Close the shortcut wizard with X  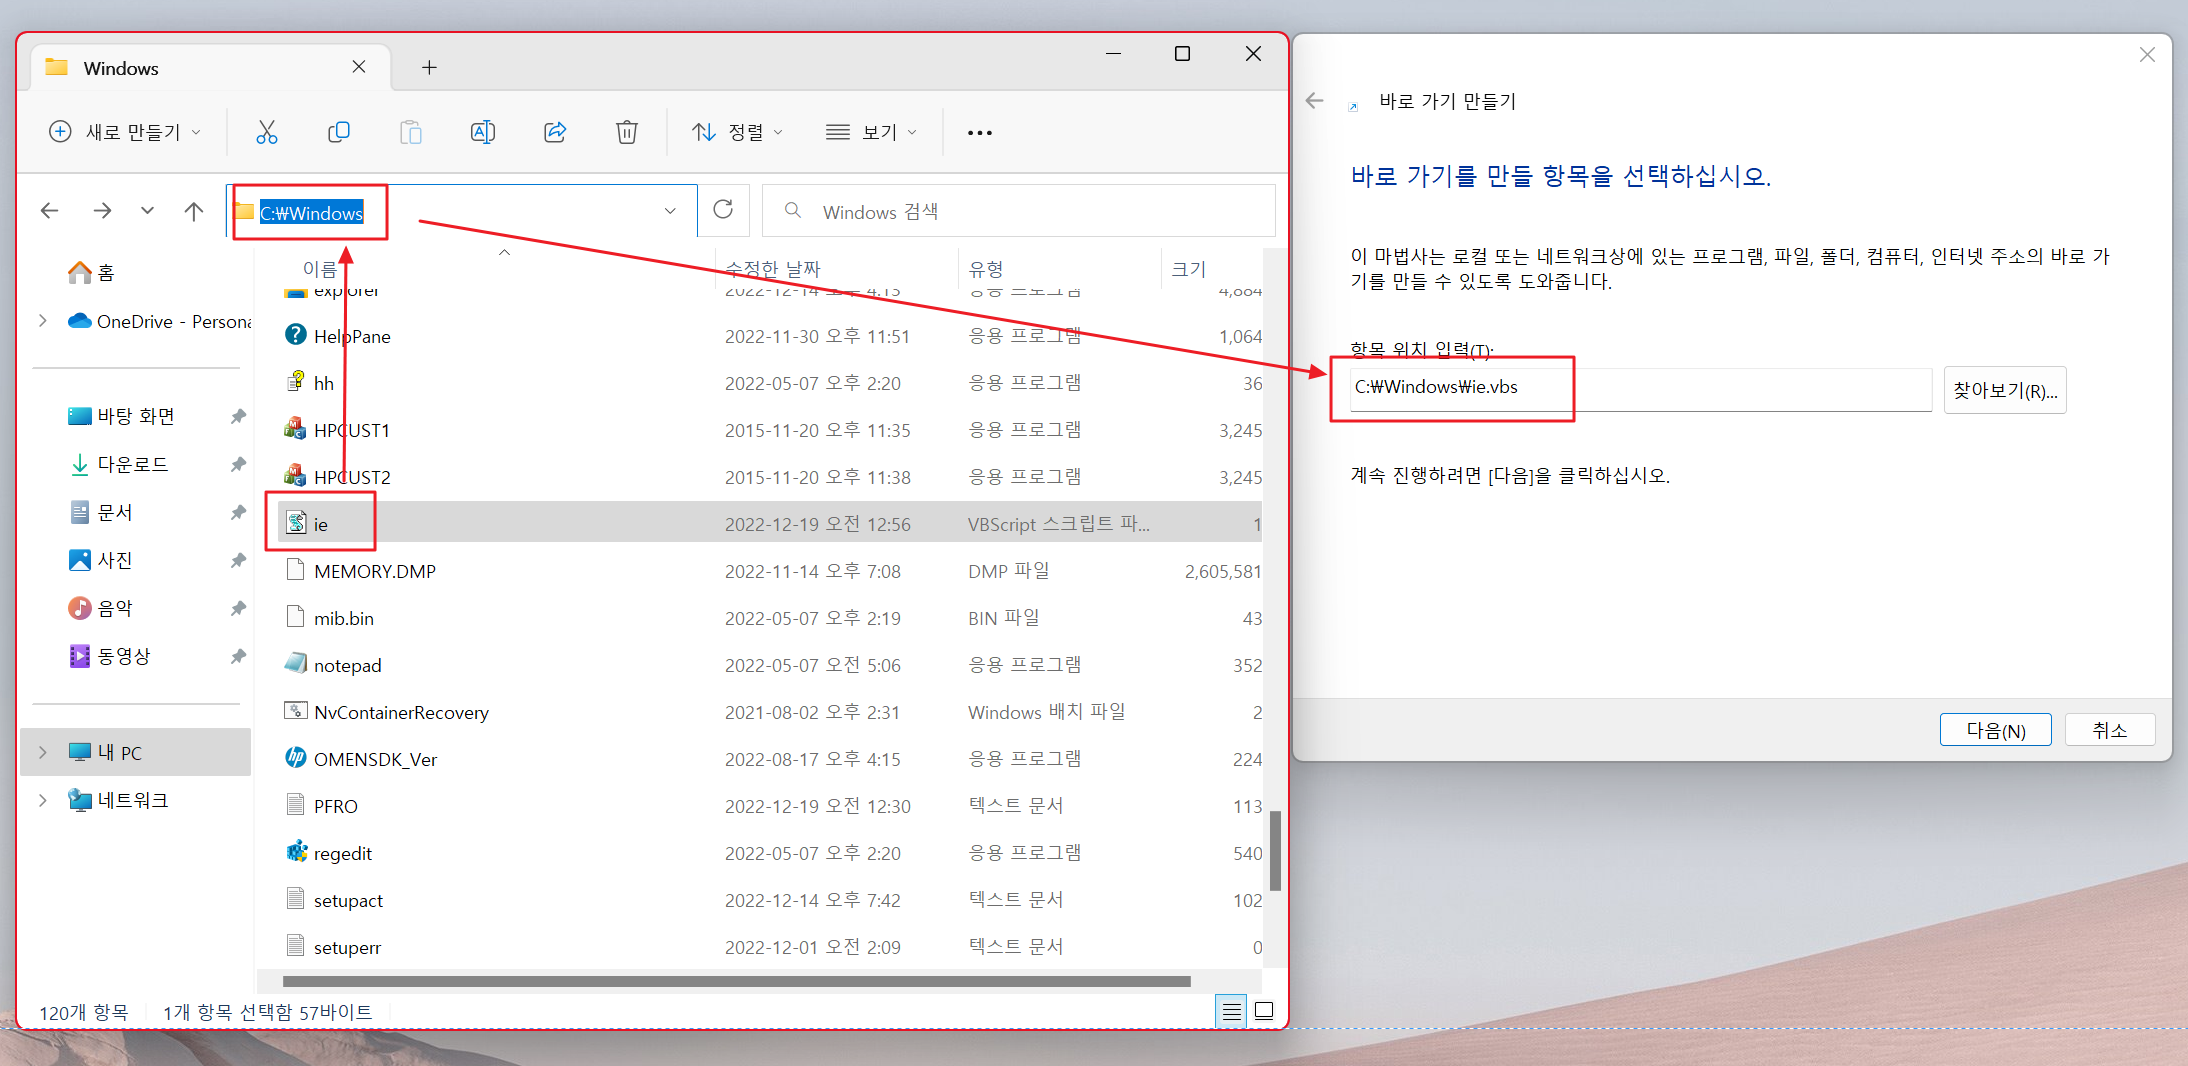2147,55
